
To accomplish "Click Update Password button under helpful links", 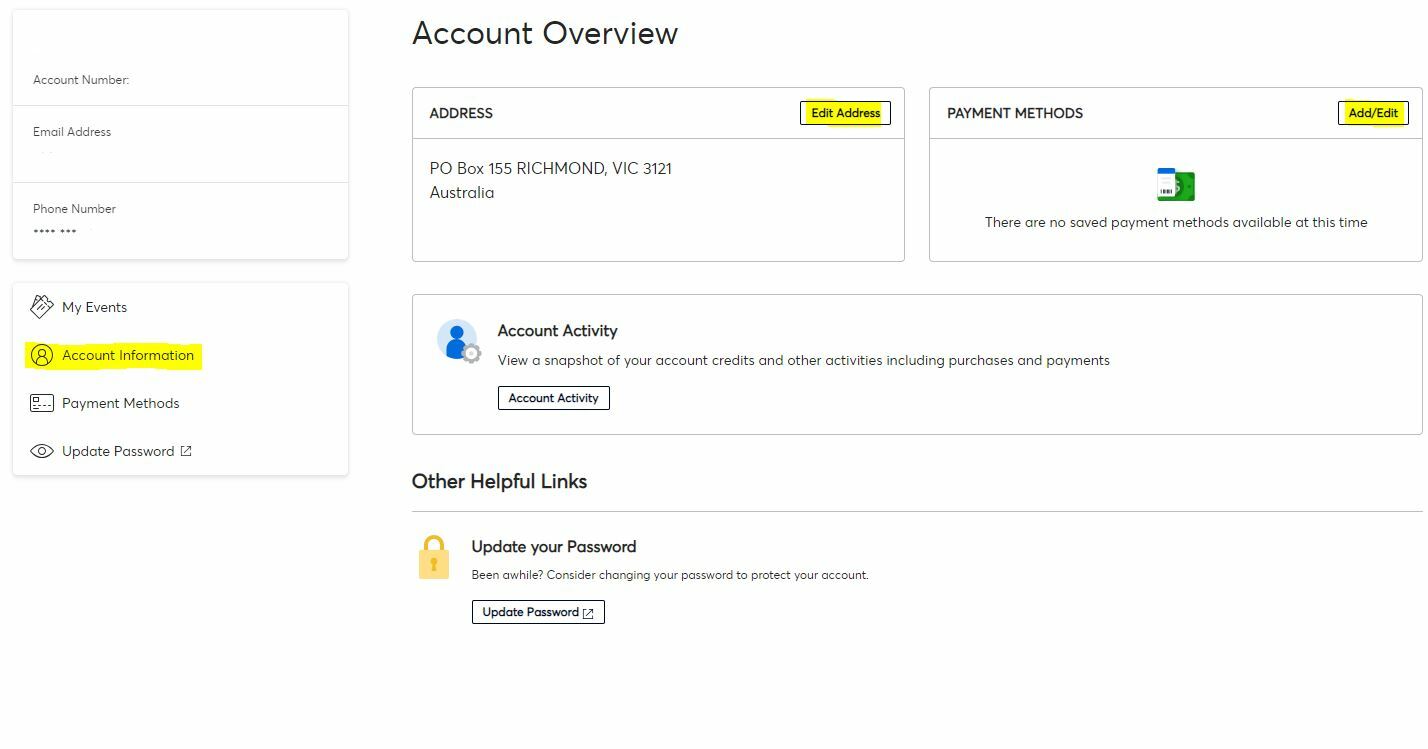I will pyautogui.click(x=538, y=612).
